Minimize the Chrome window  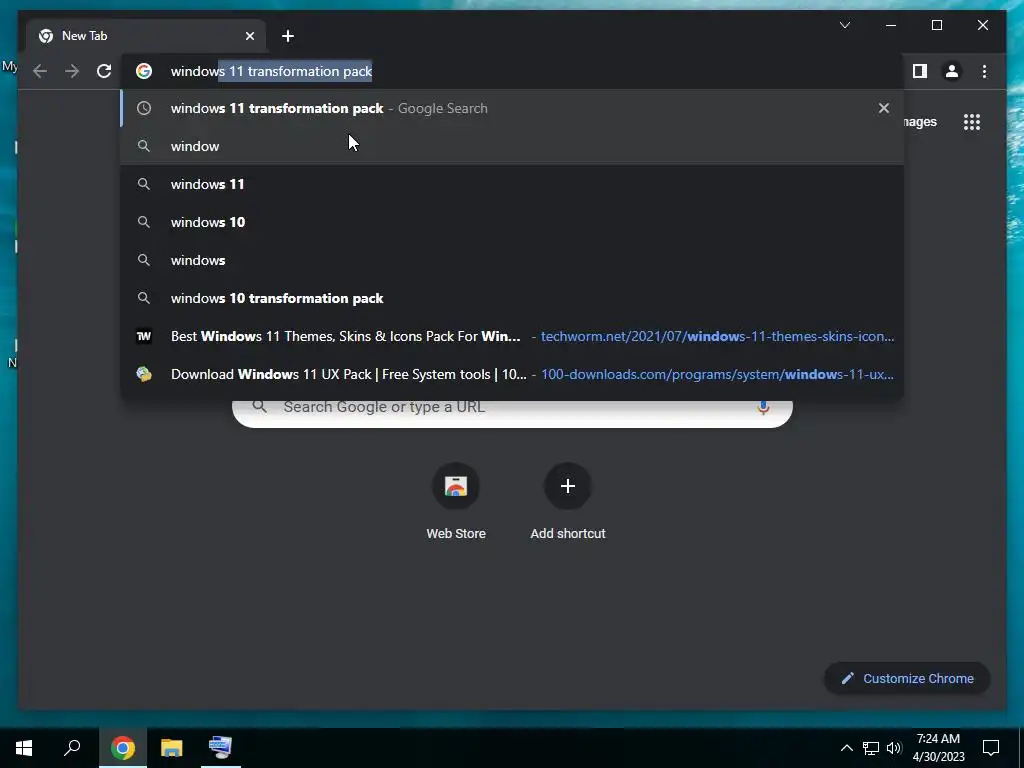891,25
